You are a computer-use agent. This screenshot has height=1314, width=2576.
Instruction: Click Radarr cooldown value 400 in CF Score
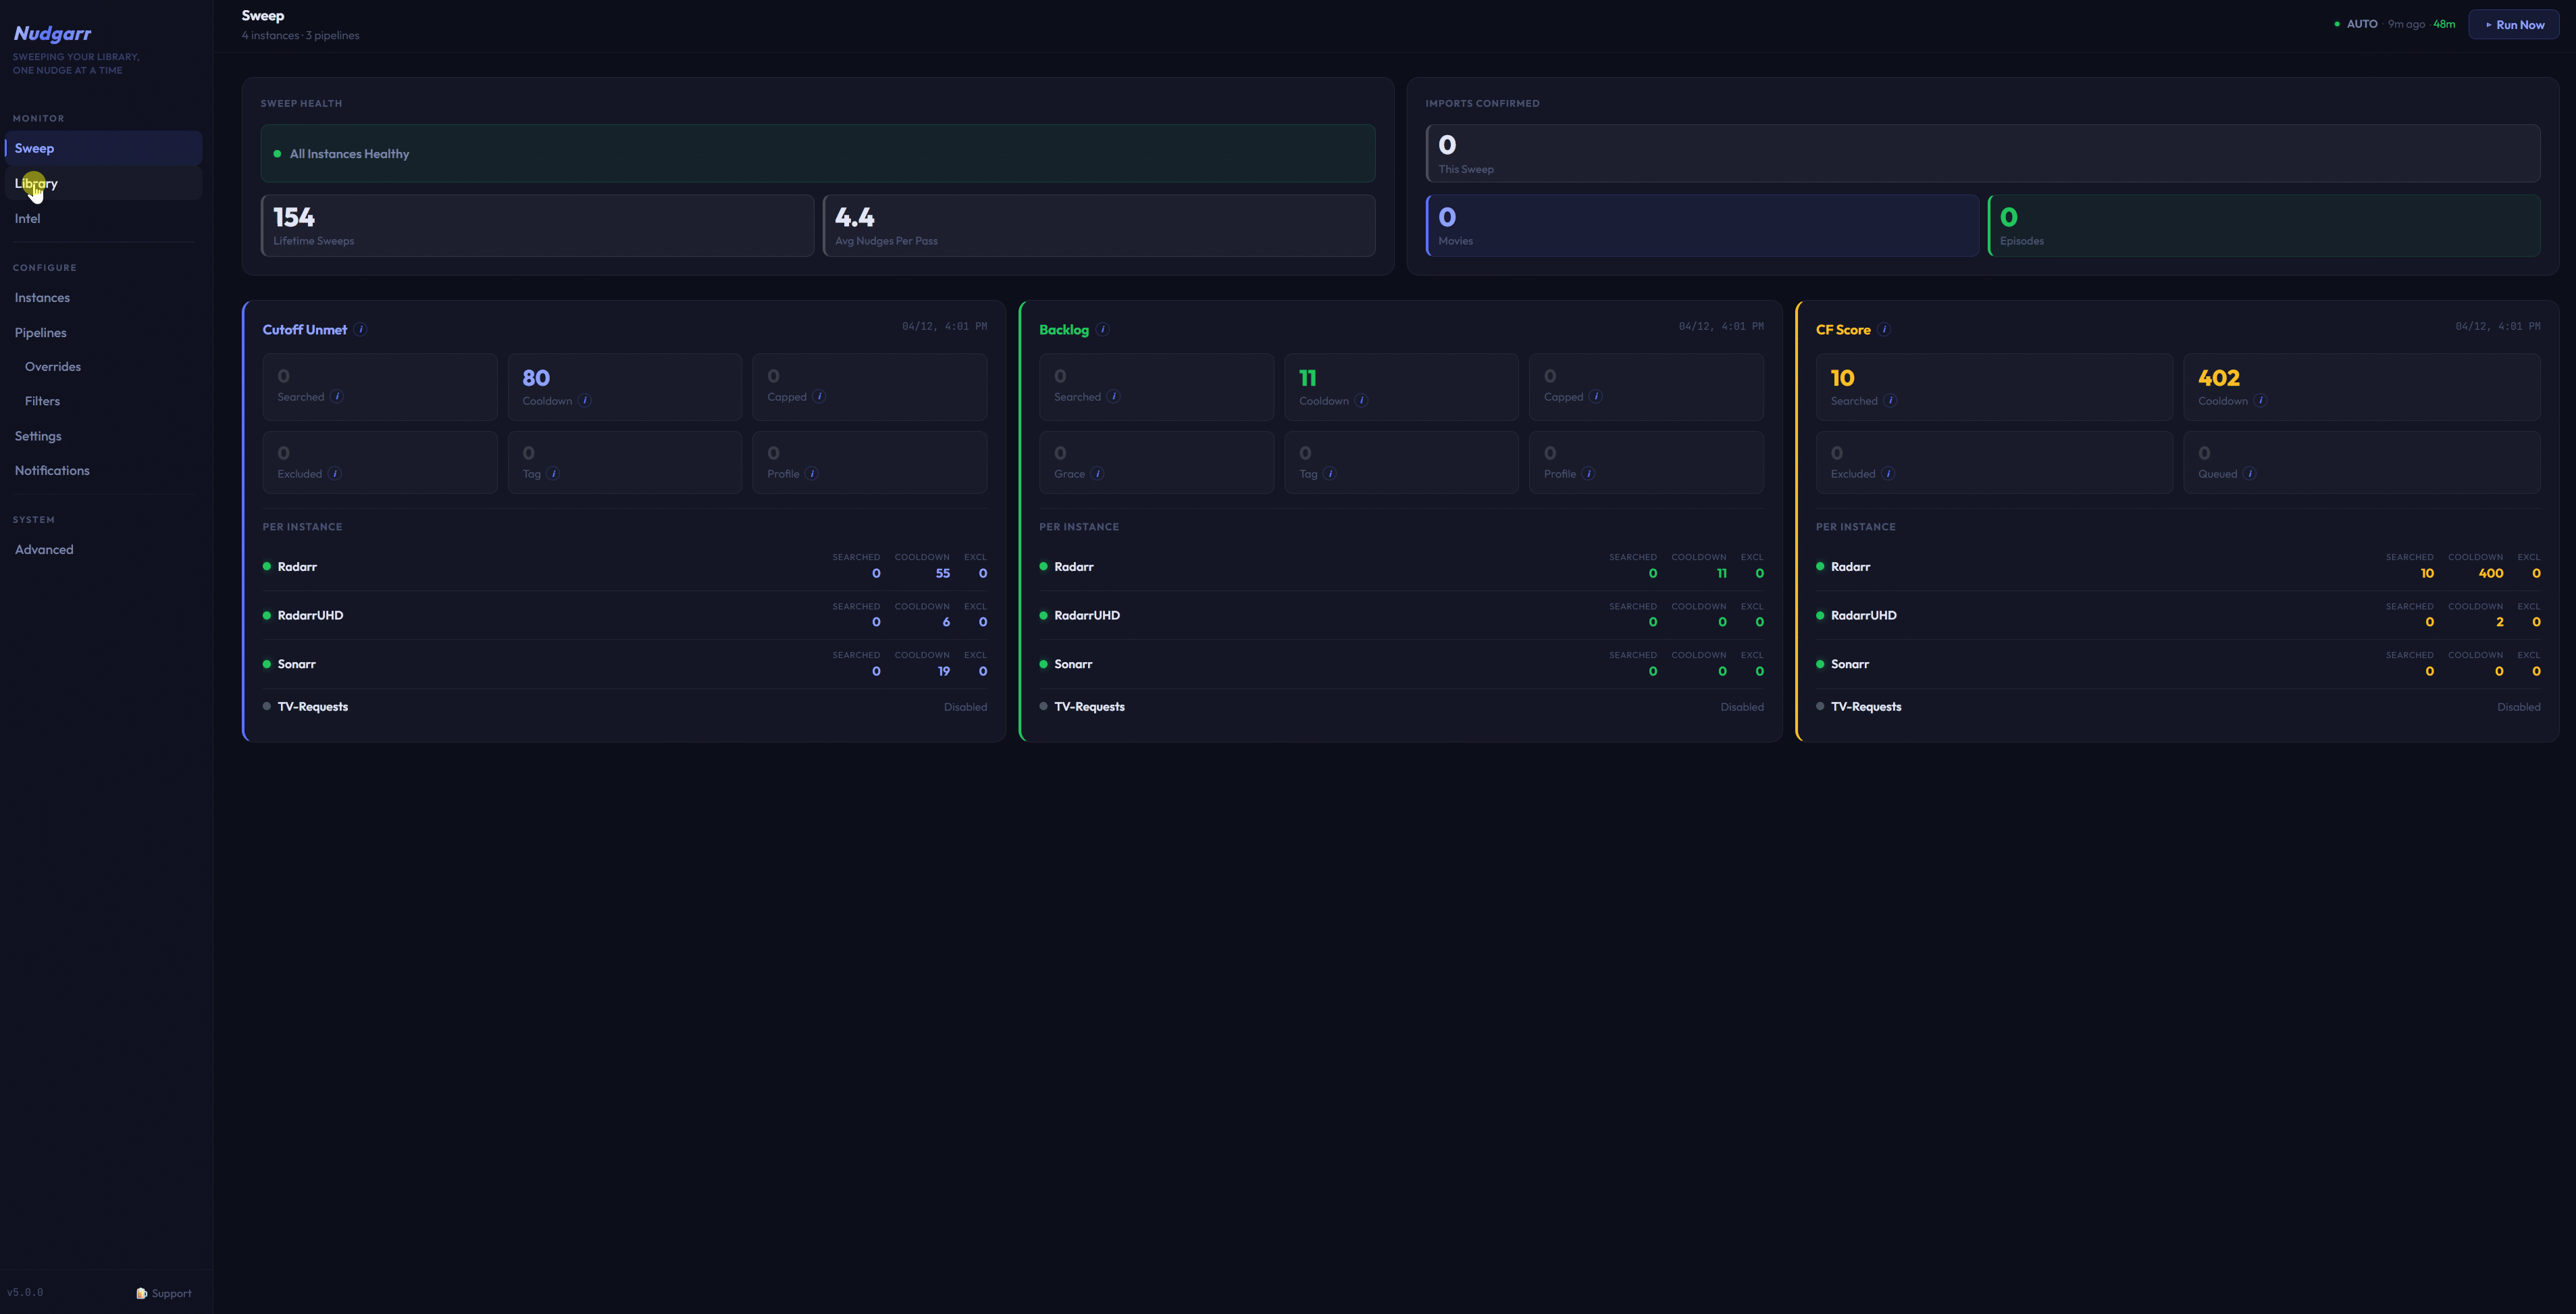[x=2491, y=574]
